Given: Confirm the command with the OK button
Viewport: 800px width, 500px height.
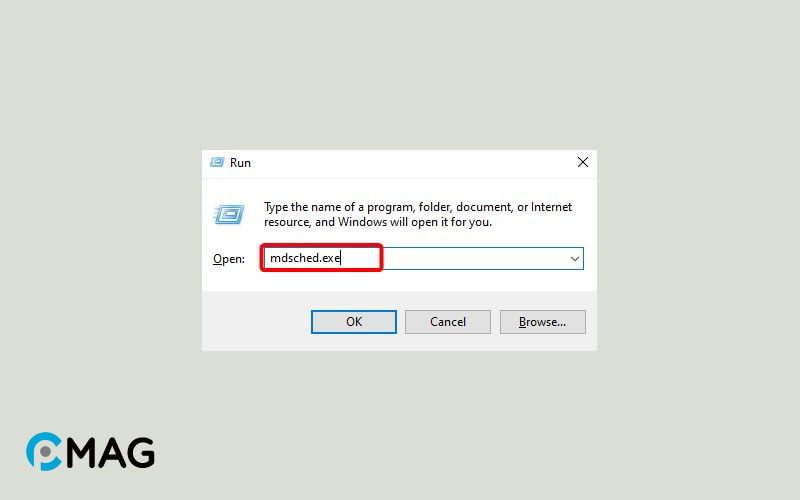Looking at the screenshot, I should 354,322.
